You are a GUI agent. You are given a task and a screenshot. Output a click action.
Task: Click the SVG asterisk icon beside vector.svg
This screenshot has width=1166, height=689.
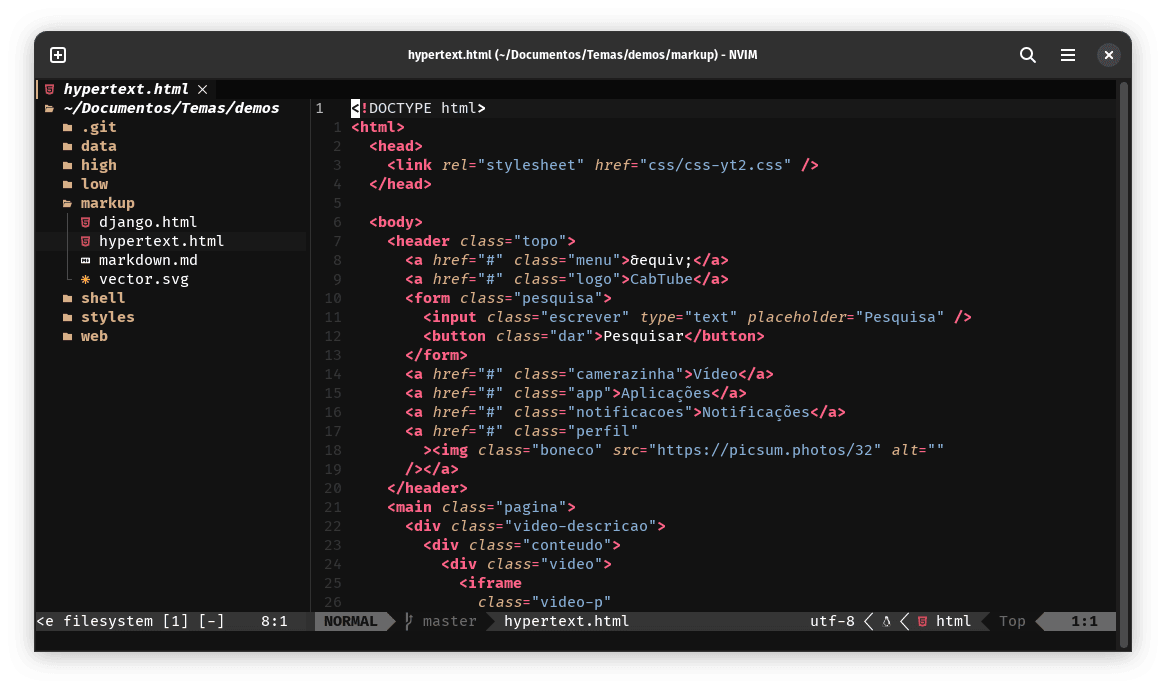[86, 279]
